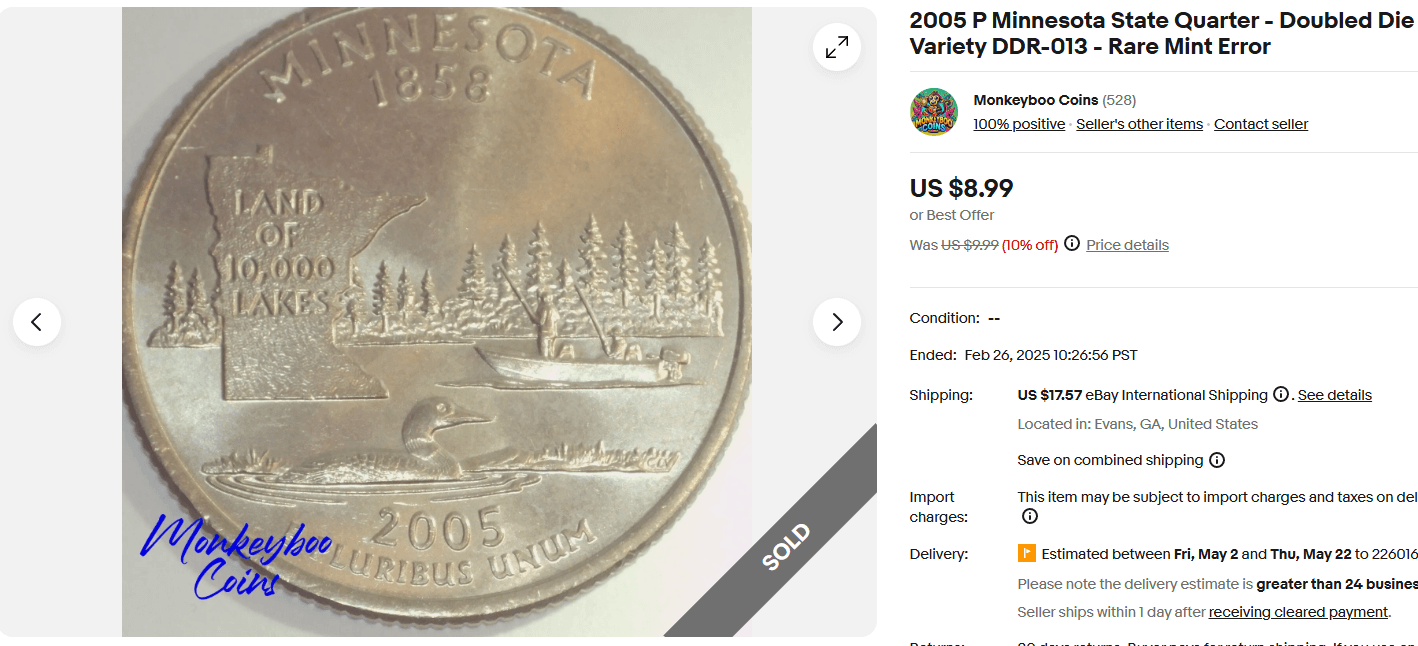Expand the coin image to fullscreen
The width and height of the screenshot is (1418, 646).
(x=836, y=47)
